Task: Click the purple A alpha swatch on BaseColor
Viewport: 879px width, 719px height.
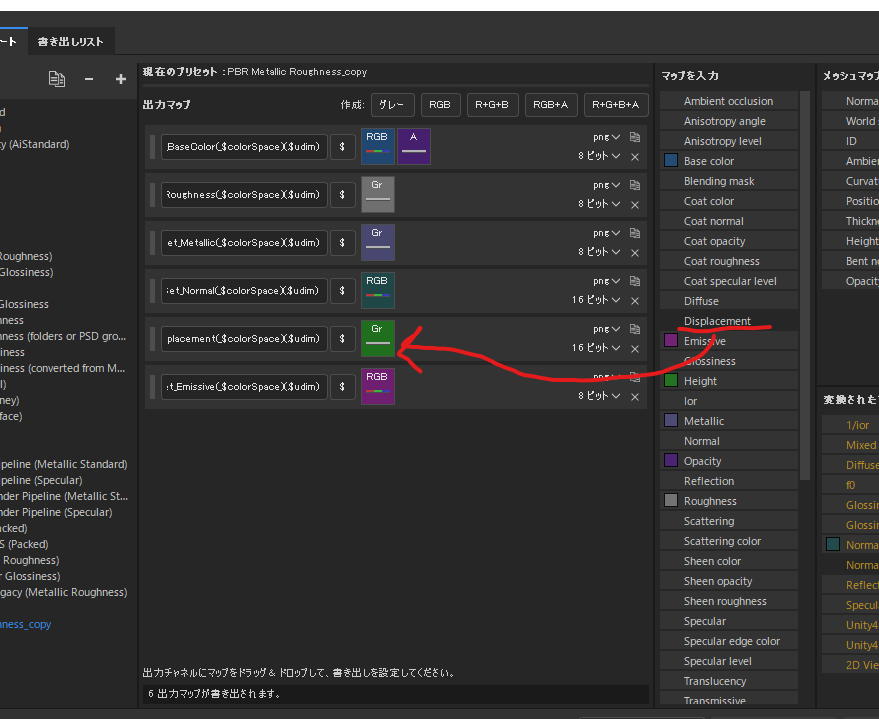Action: pyautogui.click(x=412, y=146)
